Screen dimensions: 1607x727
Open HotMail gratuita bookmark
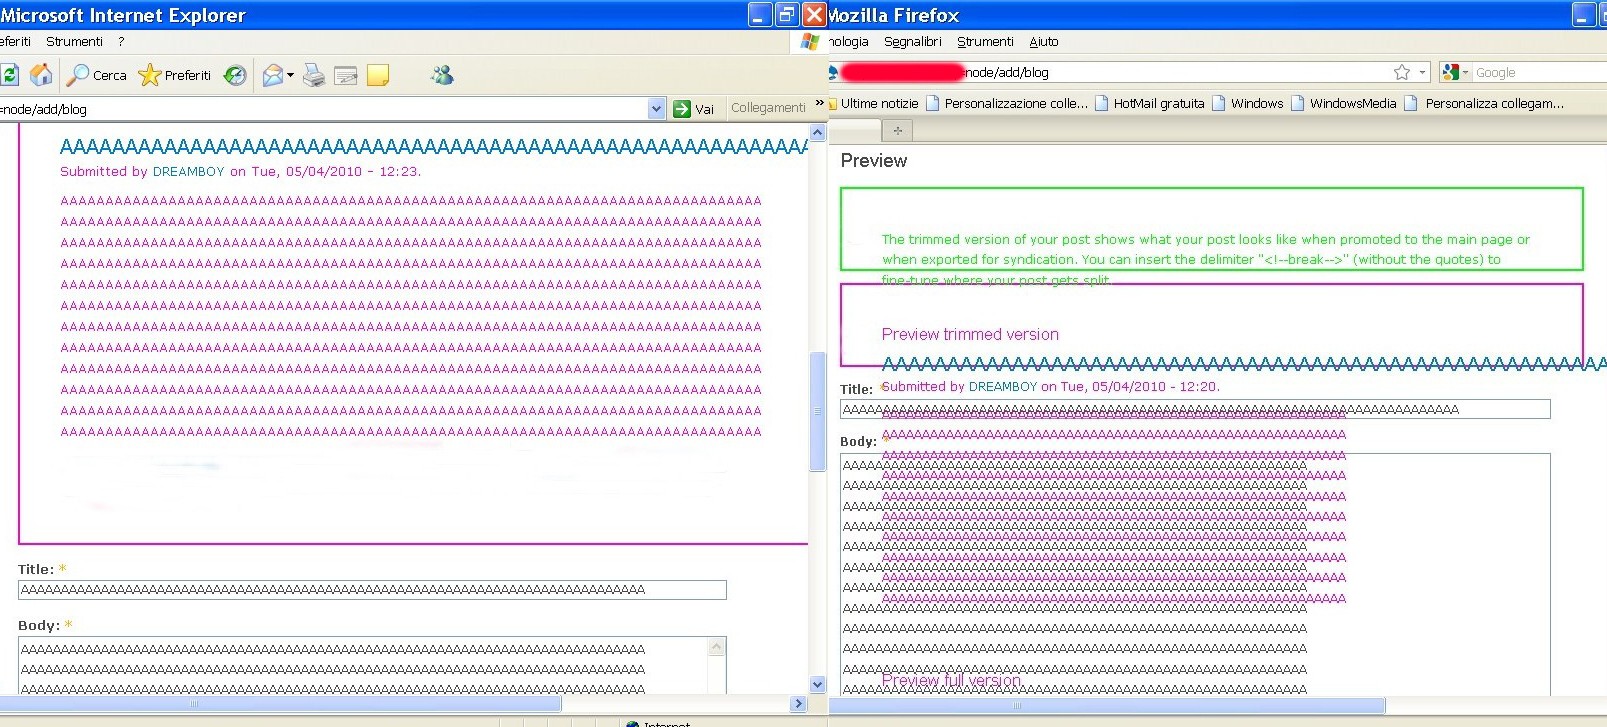pos(1149,103)
